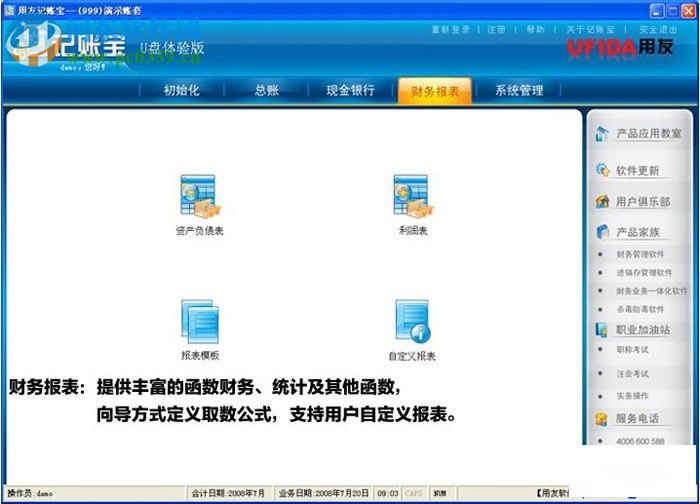Maximize the 用友记账宝 window
This screenshot has width=700, height=504.
point(672,10)
